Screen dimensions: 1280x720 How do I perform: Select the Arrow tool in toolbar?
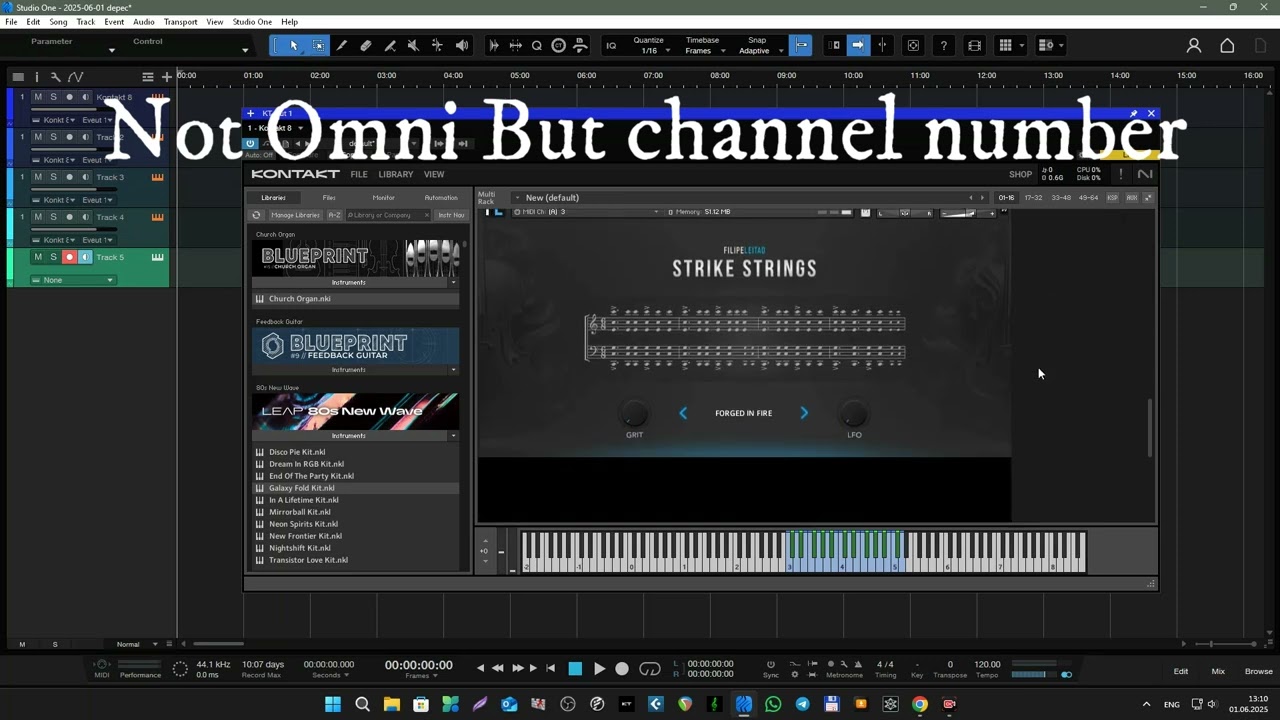(294, 45)
